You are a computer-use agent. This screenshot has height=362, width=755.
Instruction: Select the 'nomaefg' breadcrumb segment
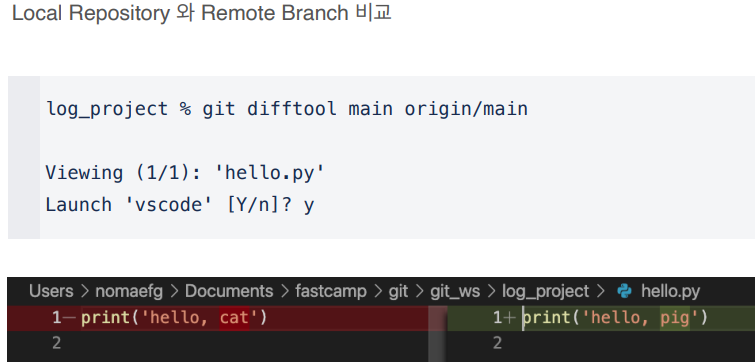129,291
